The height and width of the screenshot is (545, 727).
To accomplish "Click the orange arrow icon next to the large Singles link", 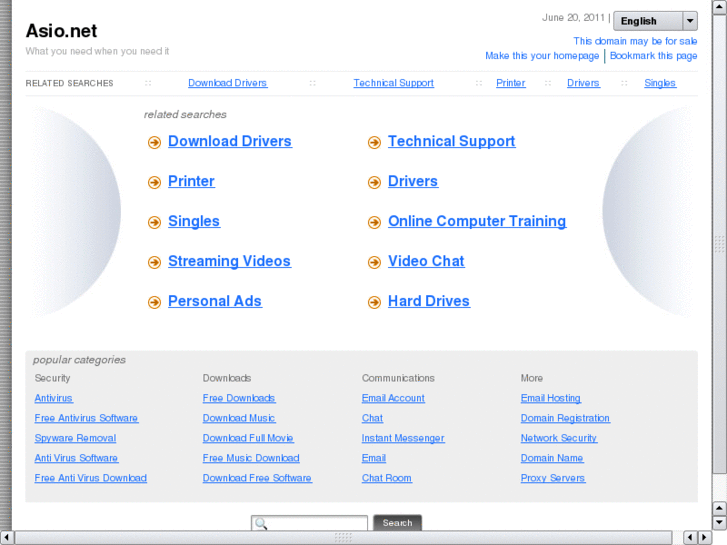I will (x=154, y=222).
